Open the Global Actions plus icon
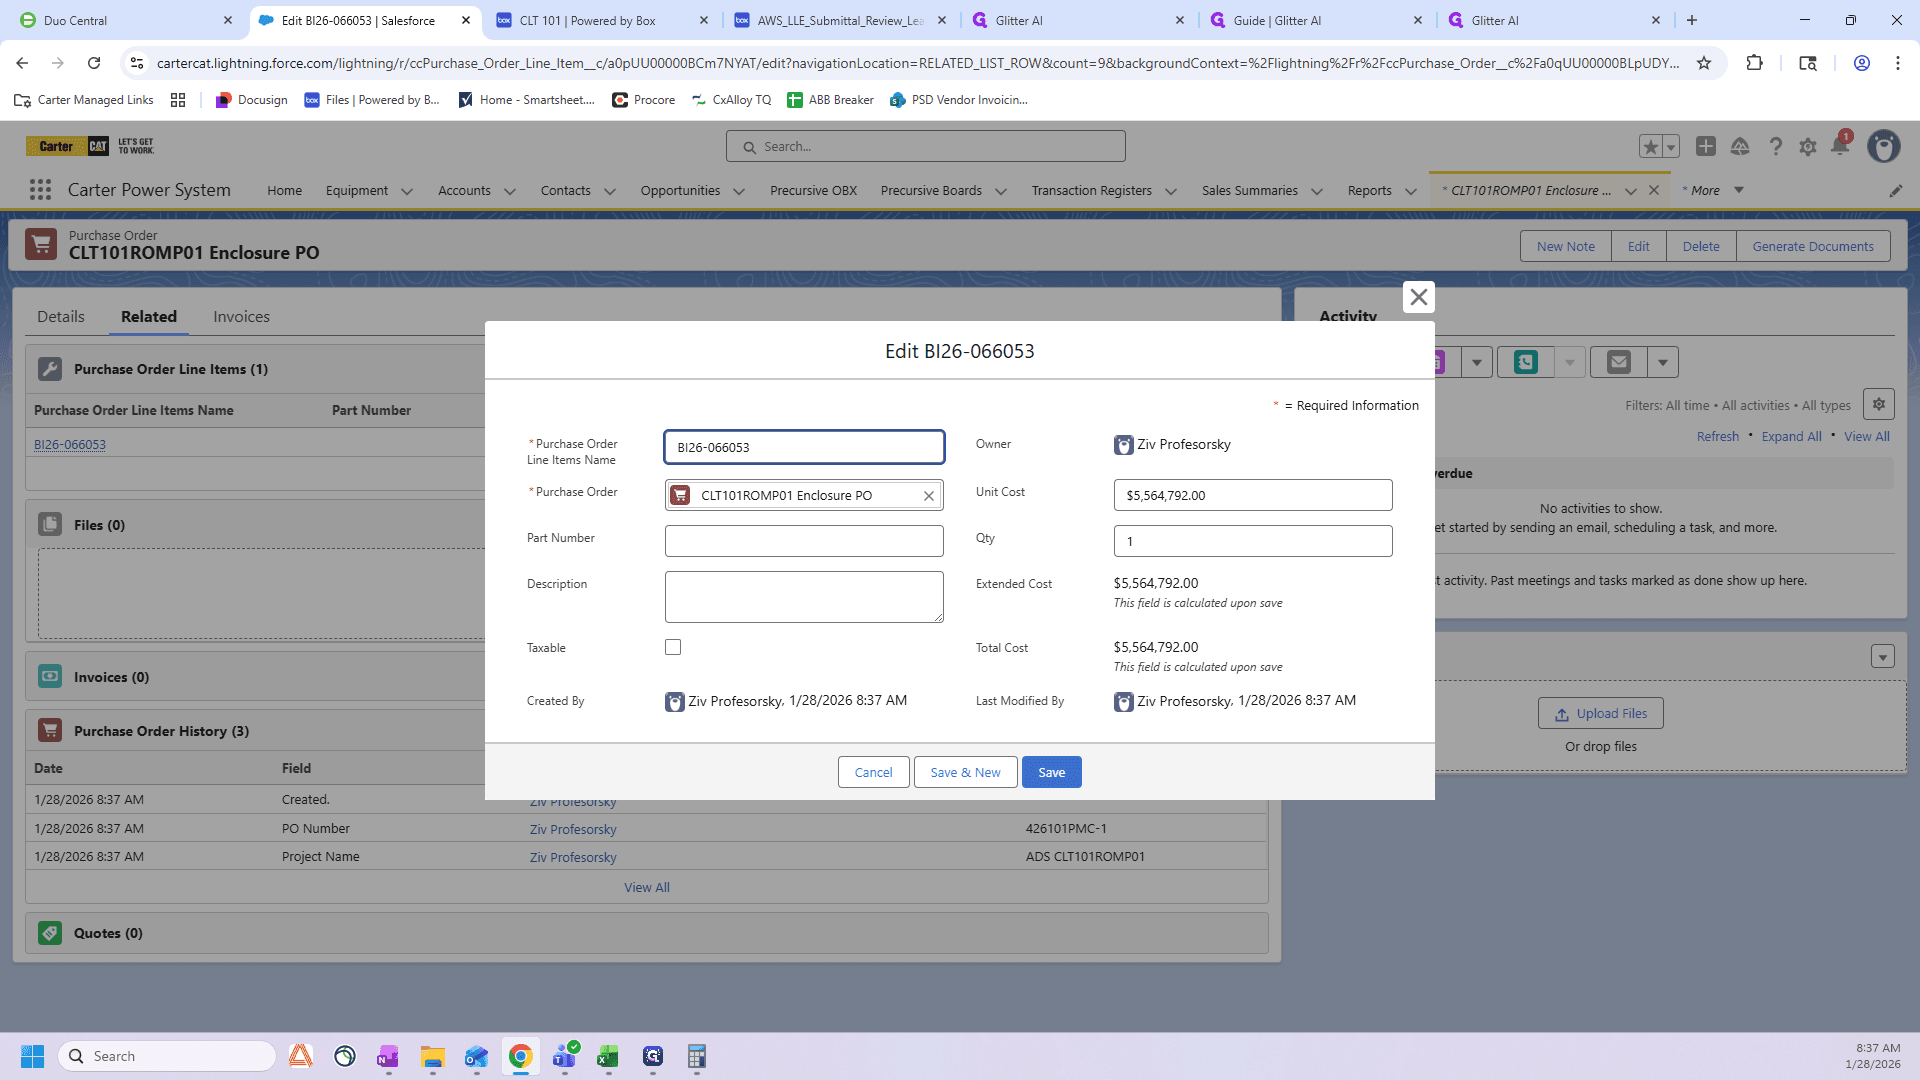This screenshot has height=1080, width=1920. tap(1706, 146)
